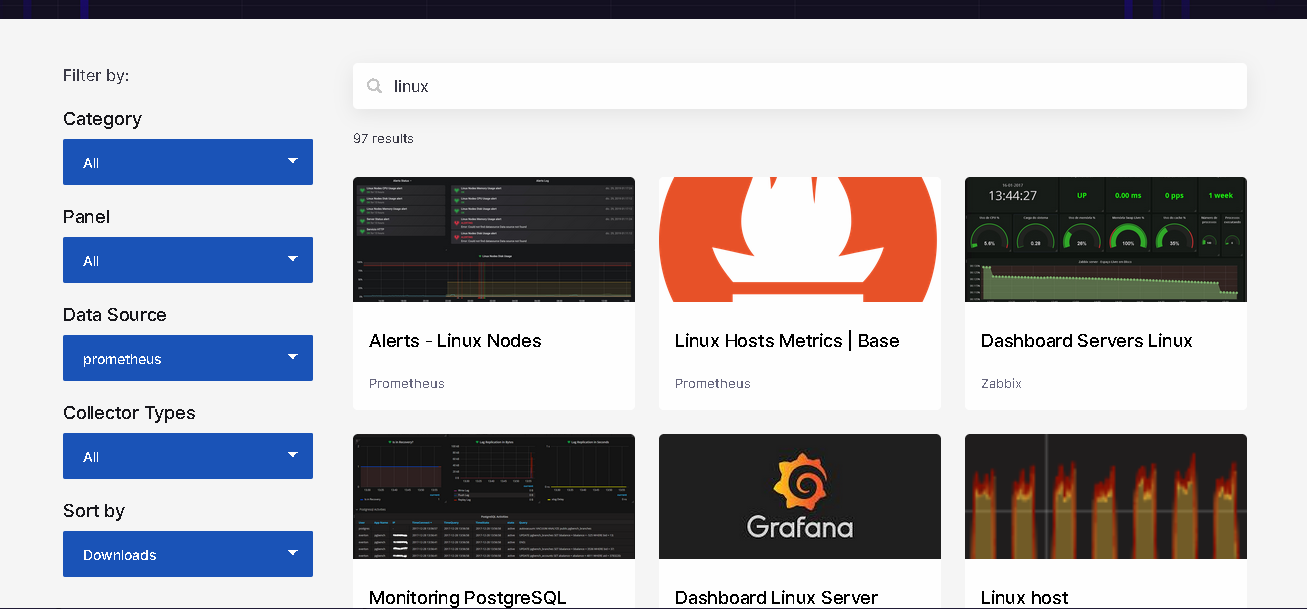Open the Monitoring PostgreSQL dashboard thumbnail
1307x609 pixels.
coord(494,496)
